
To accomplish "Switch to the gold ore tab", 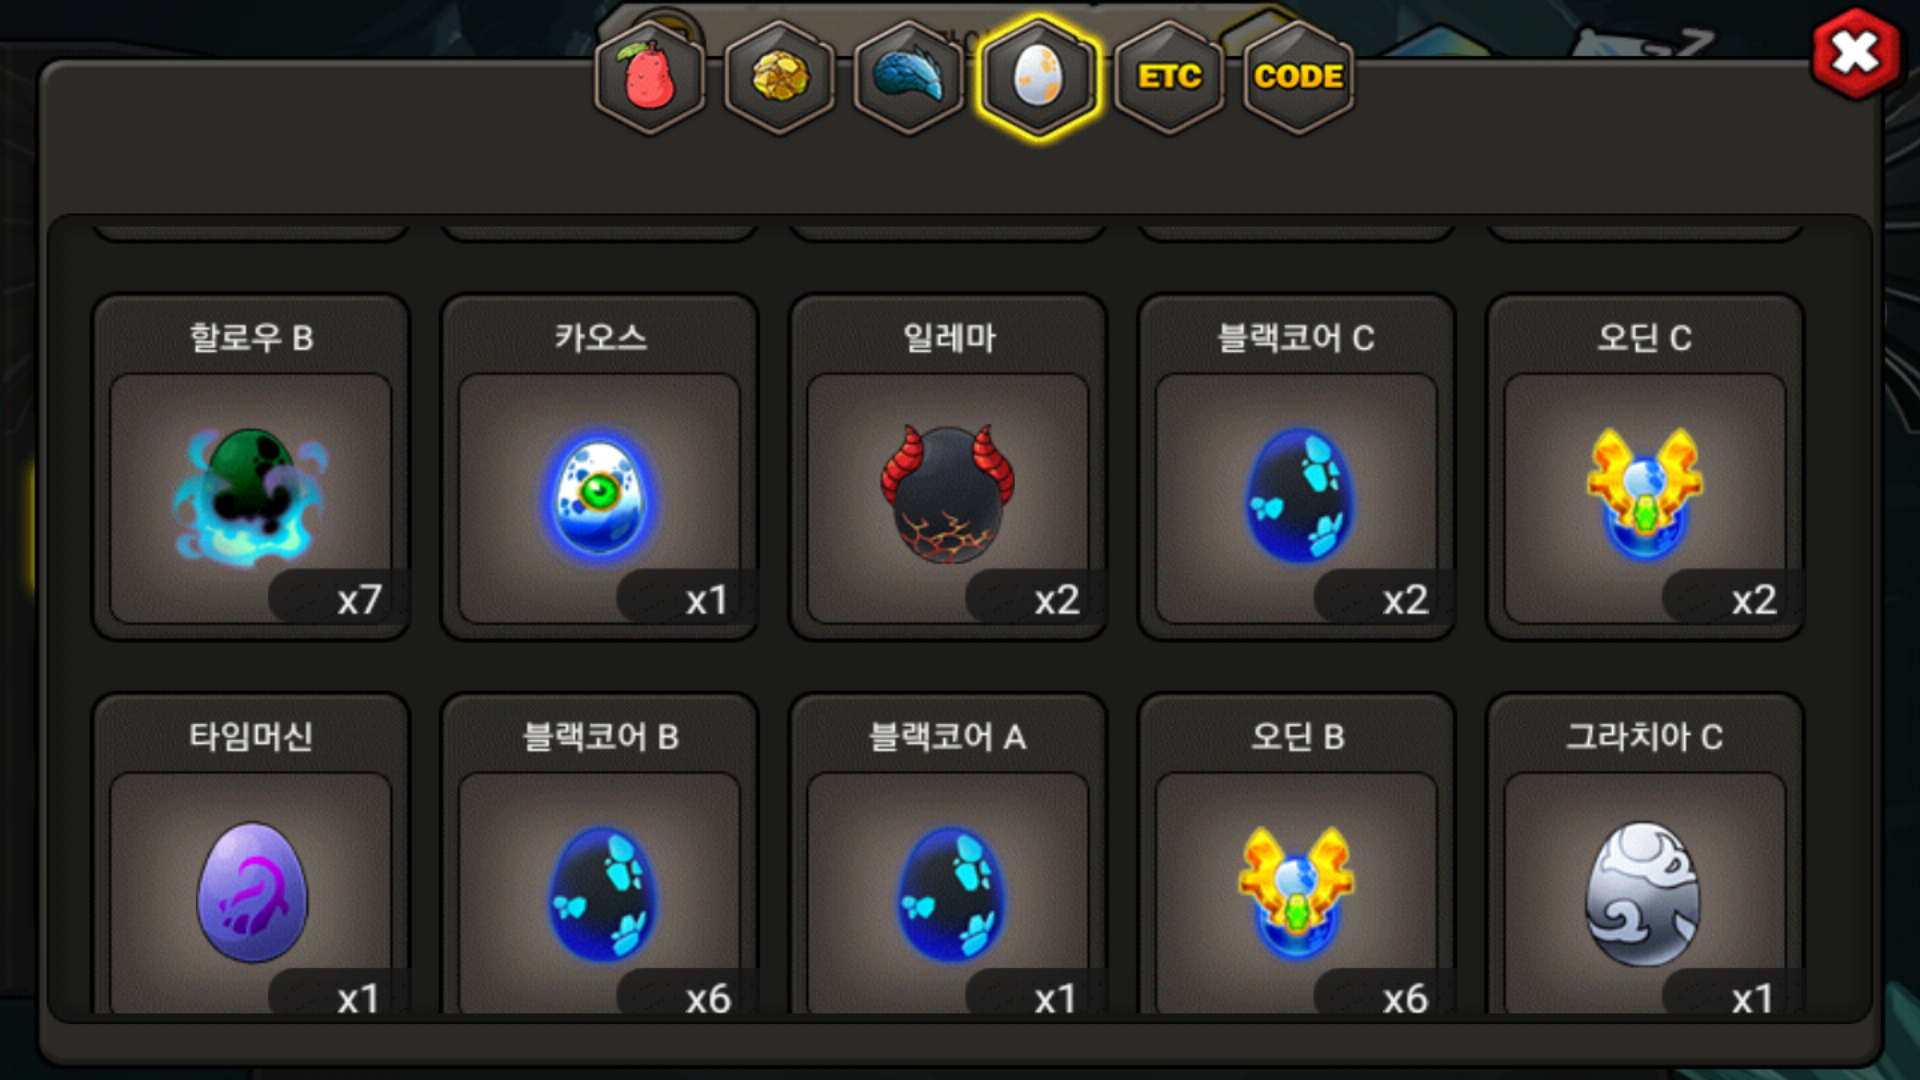I will tap(780, 77).
